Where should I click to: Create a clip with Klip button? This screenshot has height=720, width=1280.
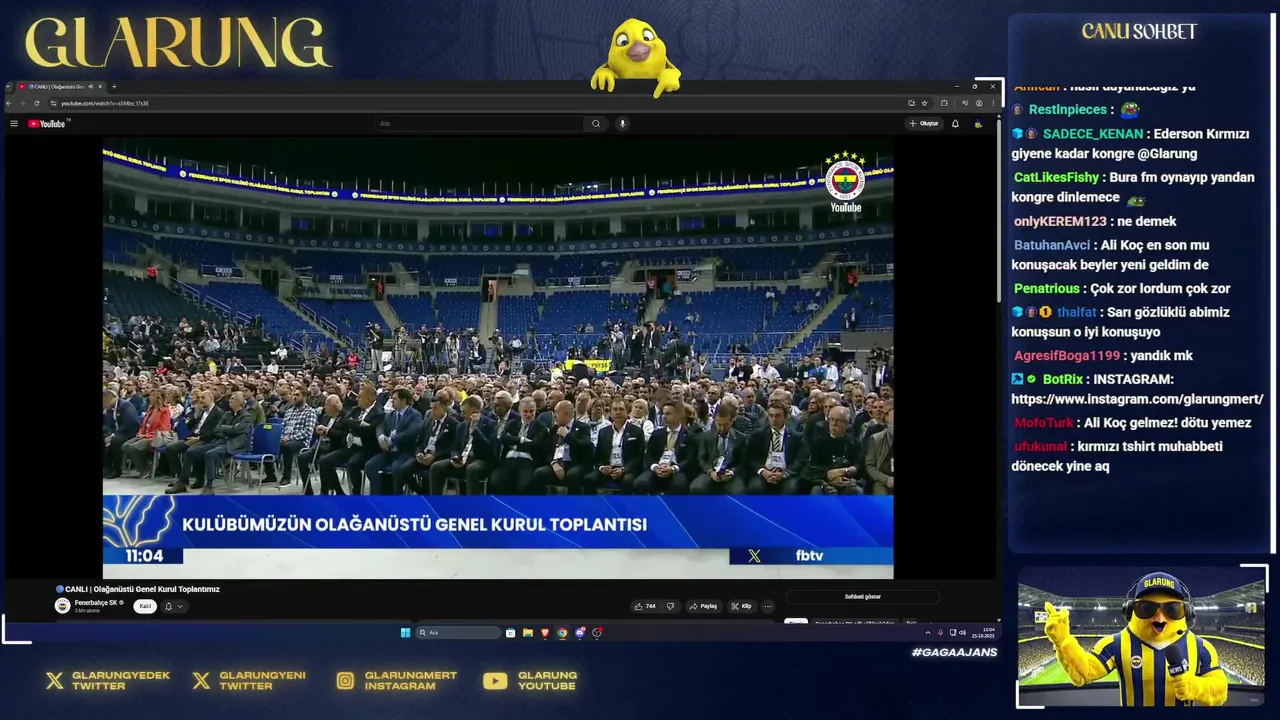pos(741,606)
